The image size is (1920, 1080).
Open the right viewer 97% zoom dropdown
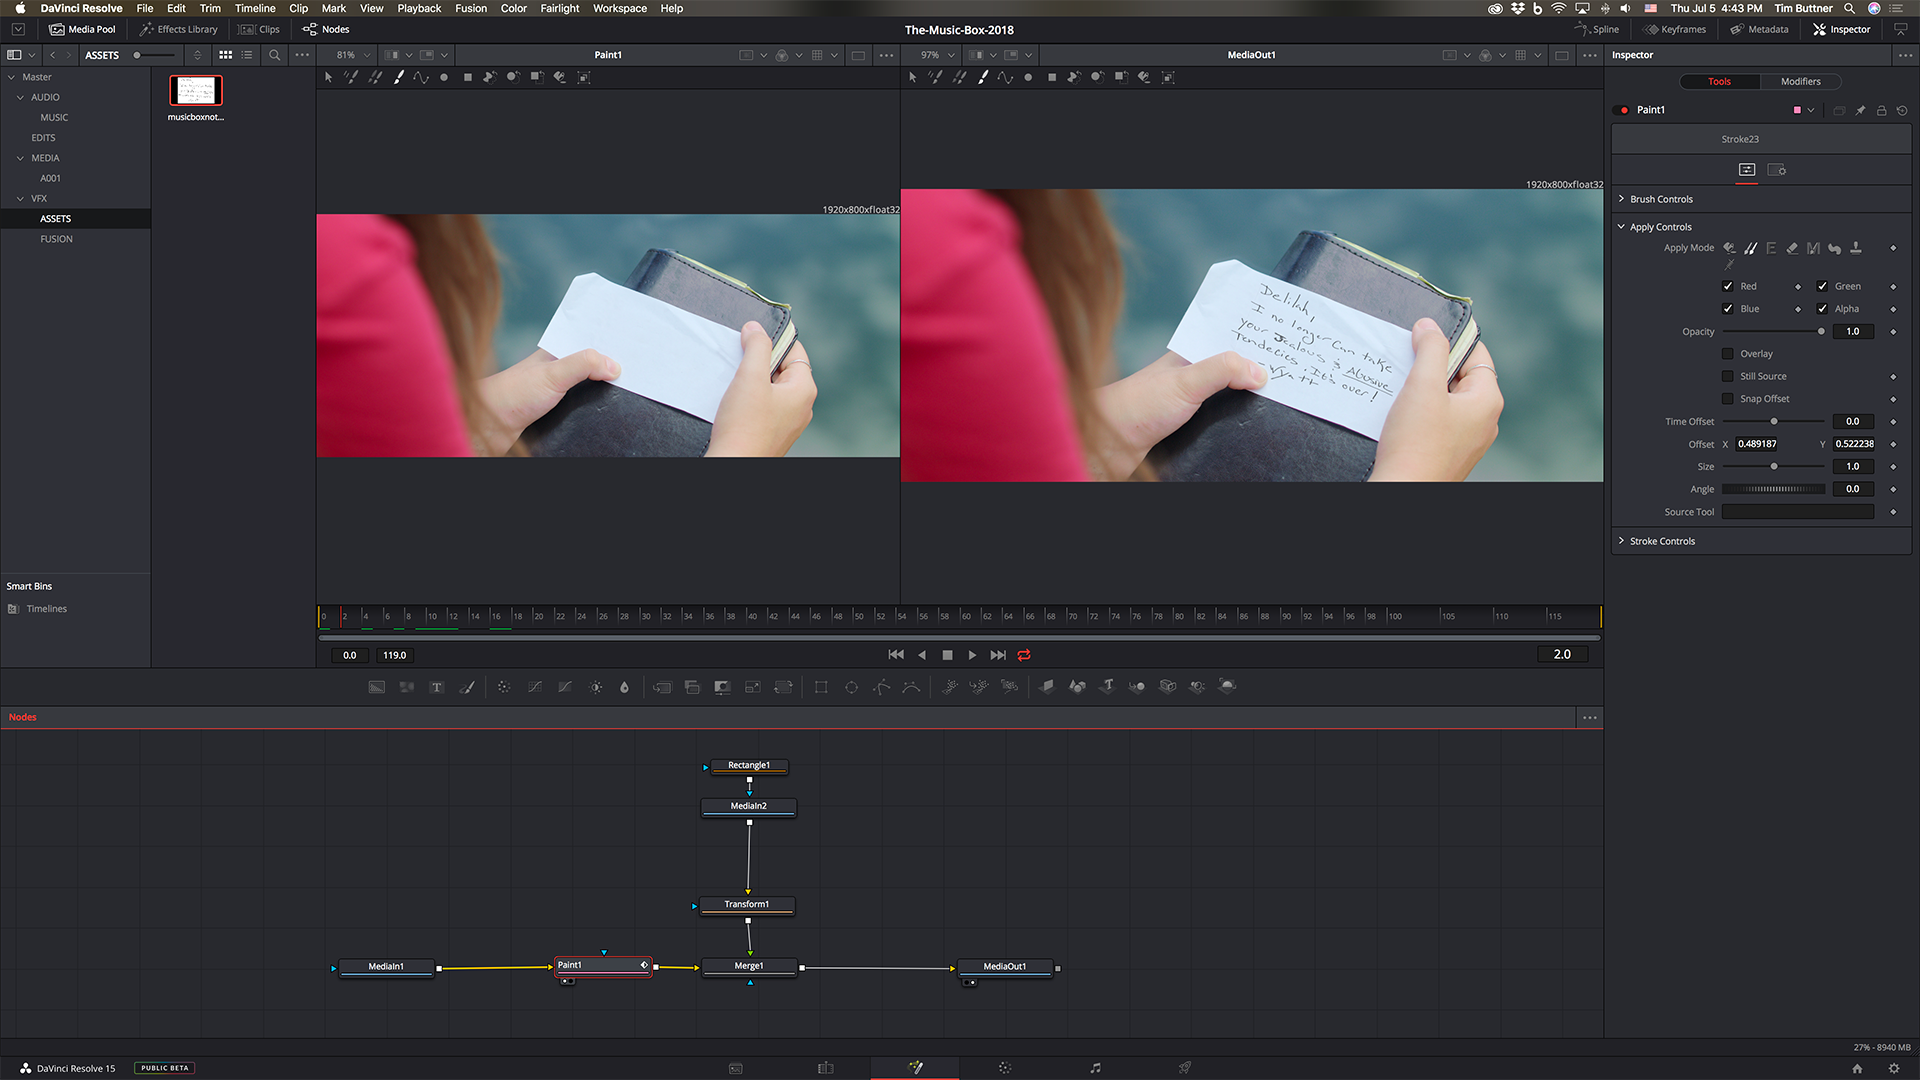937,55
